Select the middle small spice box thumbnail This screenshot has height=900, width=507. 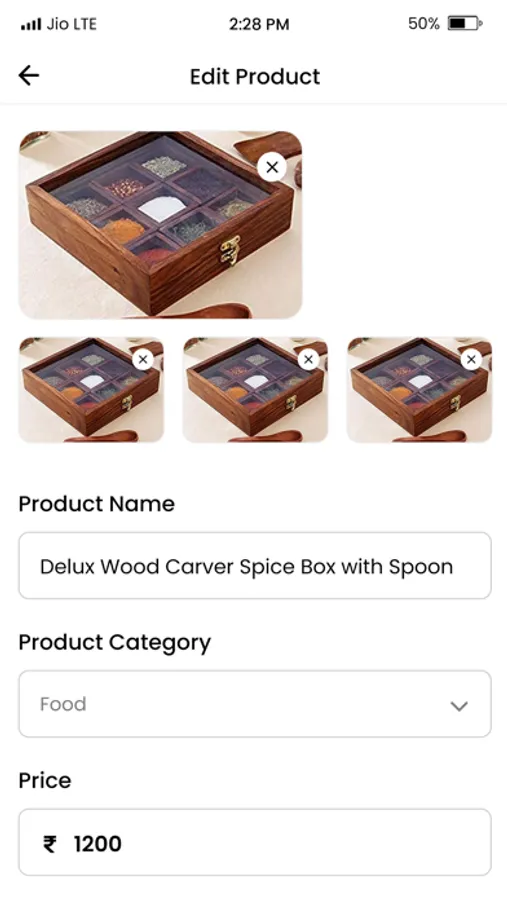(x=256, y=390)
